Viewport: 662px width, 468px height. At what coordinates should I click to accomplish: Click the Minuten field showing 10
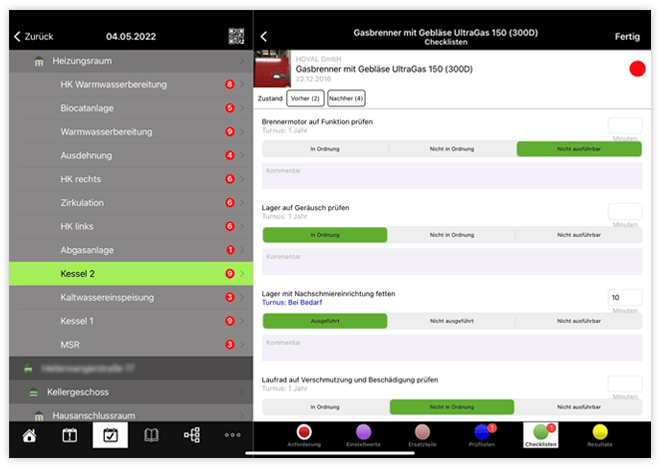point(625,297)
